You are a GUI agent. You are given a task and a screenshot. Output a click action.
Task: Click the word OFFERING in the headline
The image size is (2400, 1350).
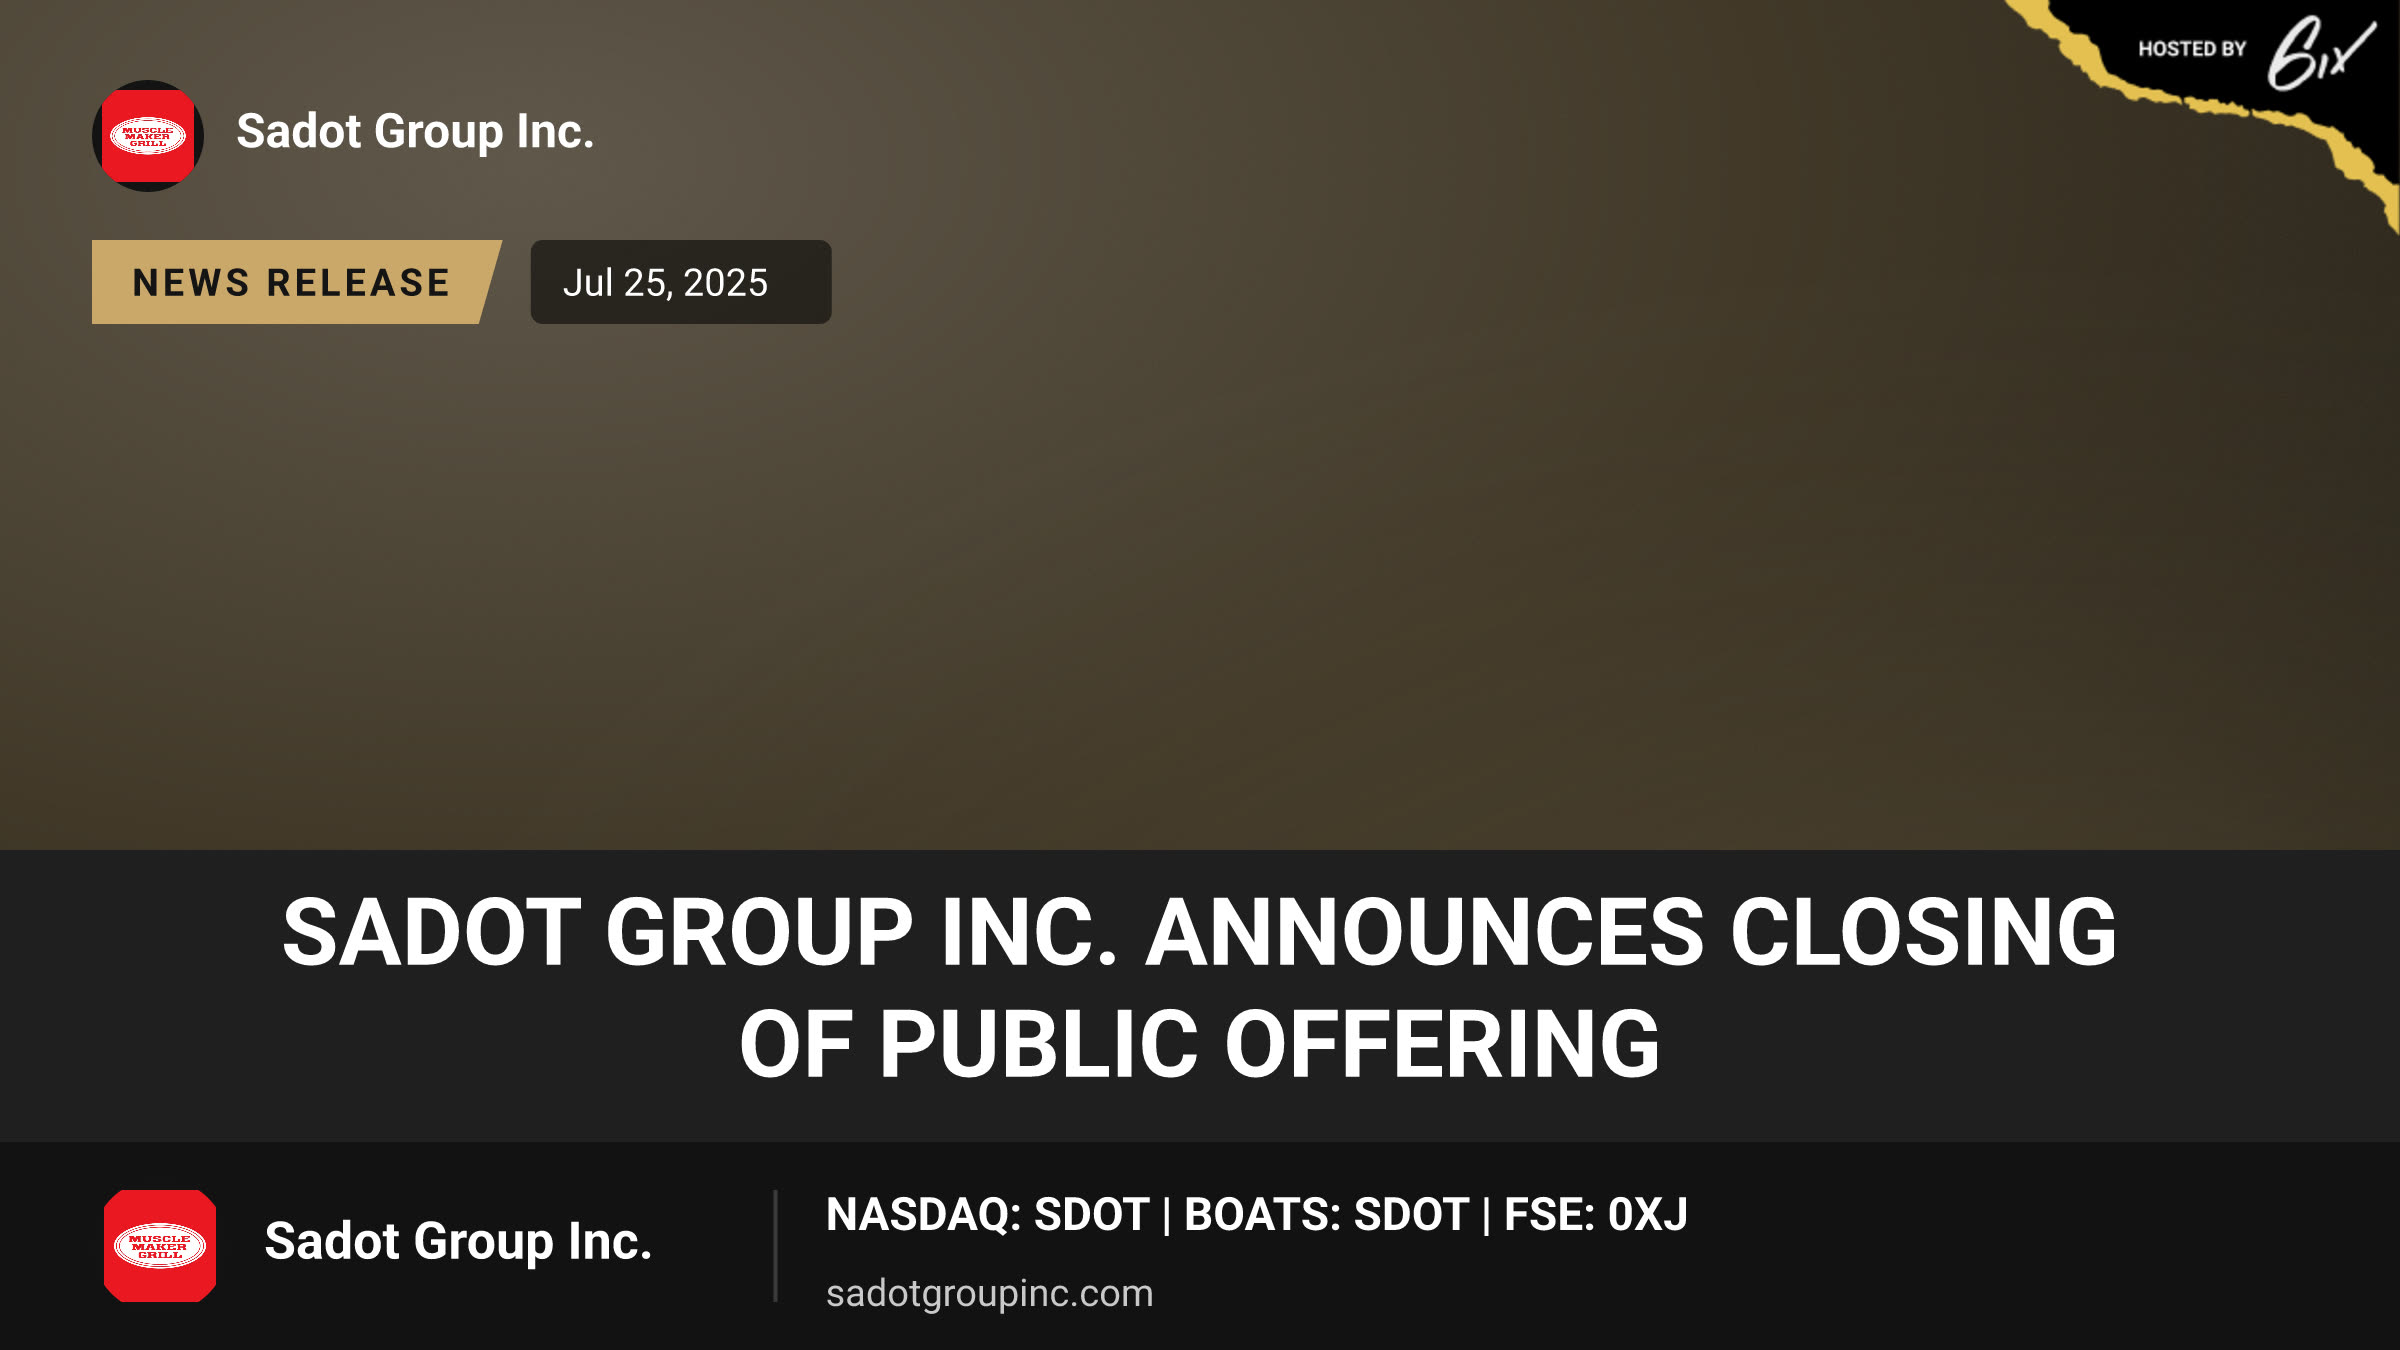(x=1443, y=1044)
